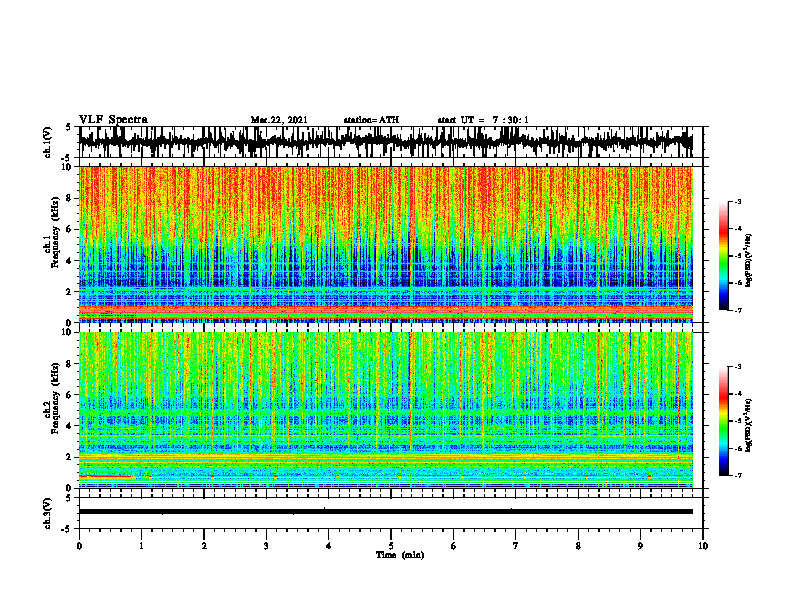Click the time axis tick label 8
792x612 pixels.
point(578,546)
